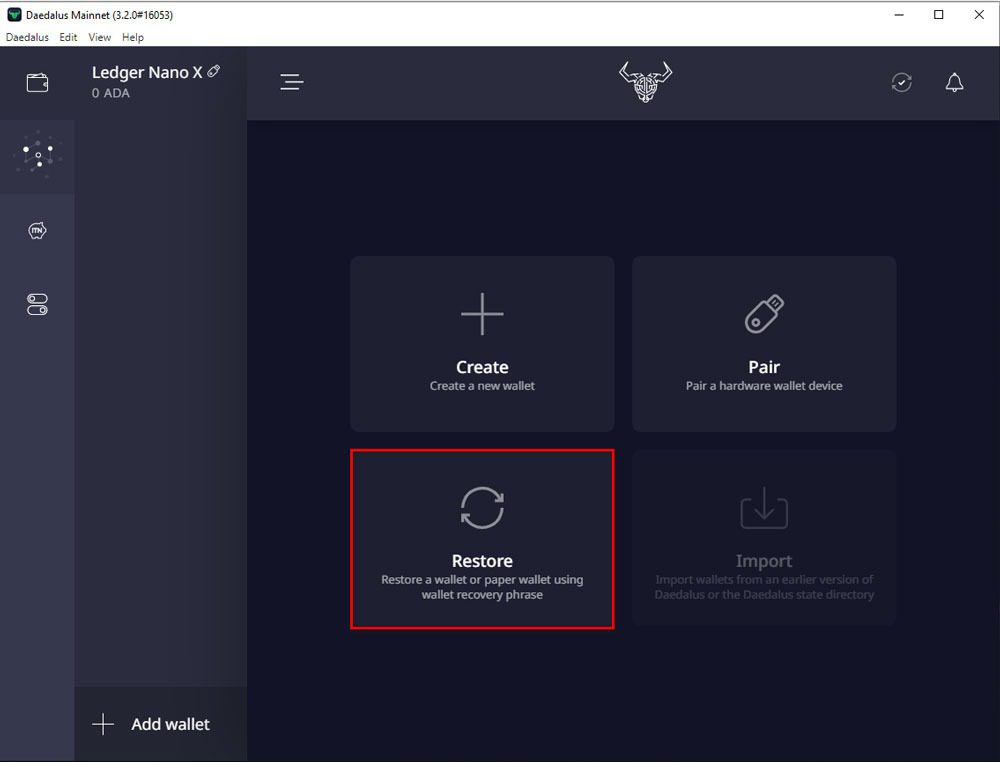Screen dimensions: 1000x762
Task: Open the ITN rewards piggy bank icon
Action: [x=37, y=231]
